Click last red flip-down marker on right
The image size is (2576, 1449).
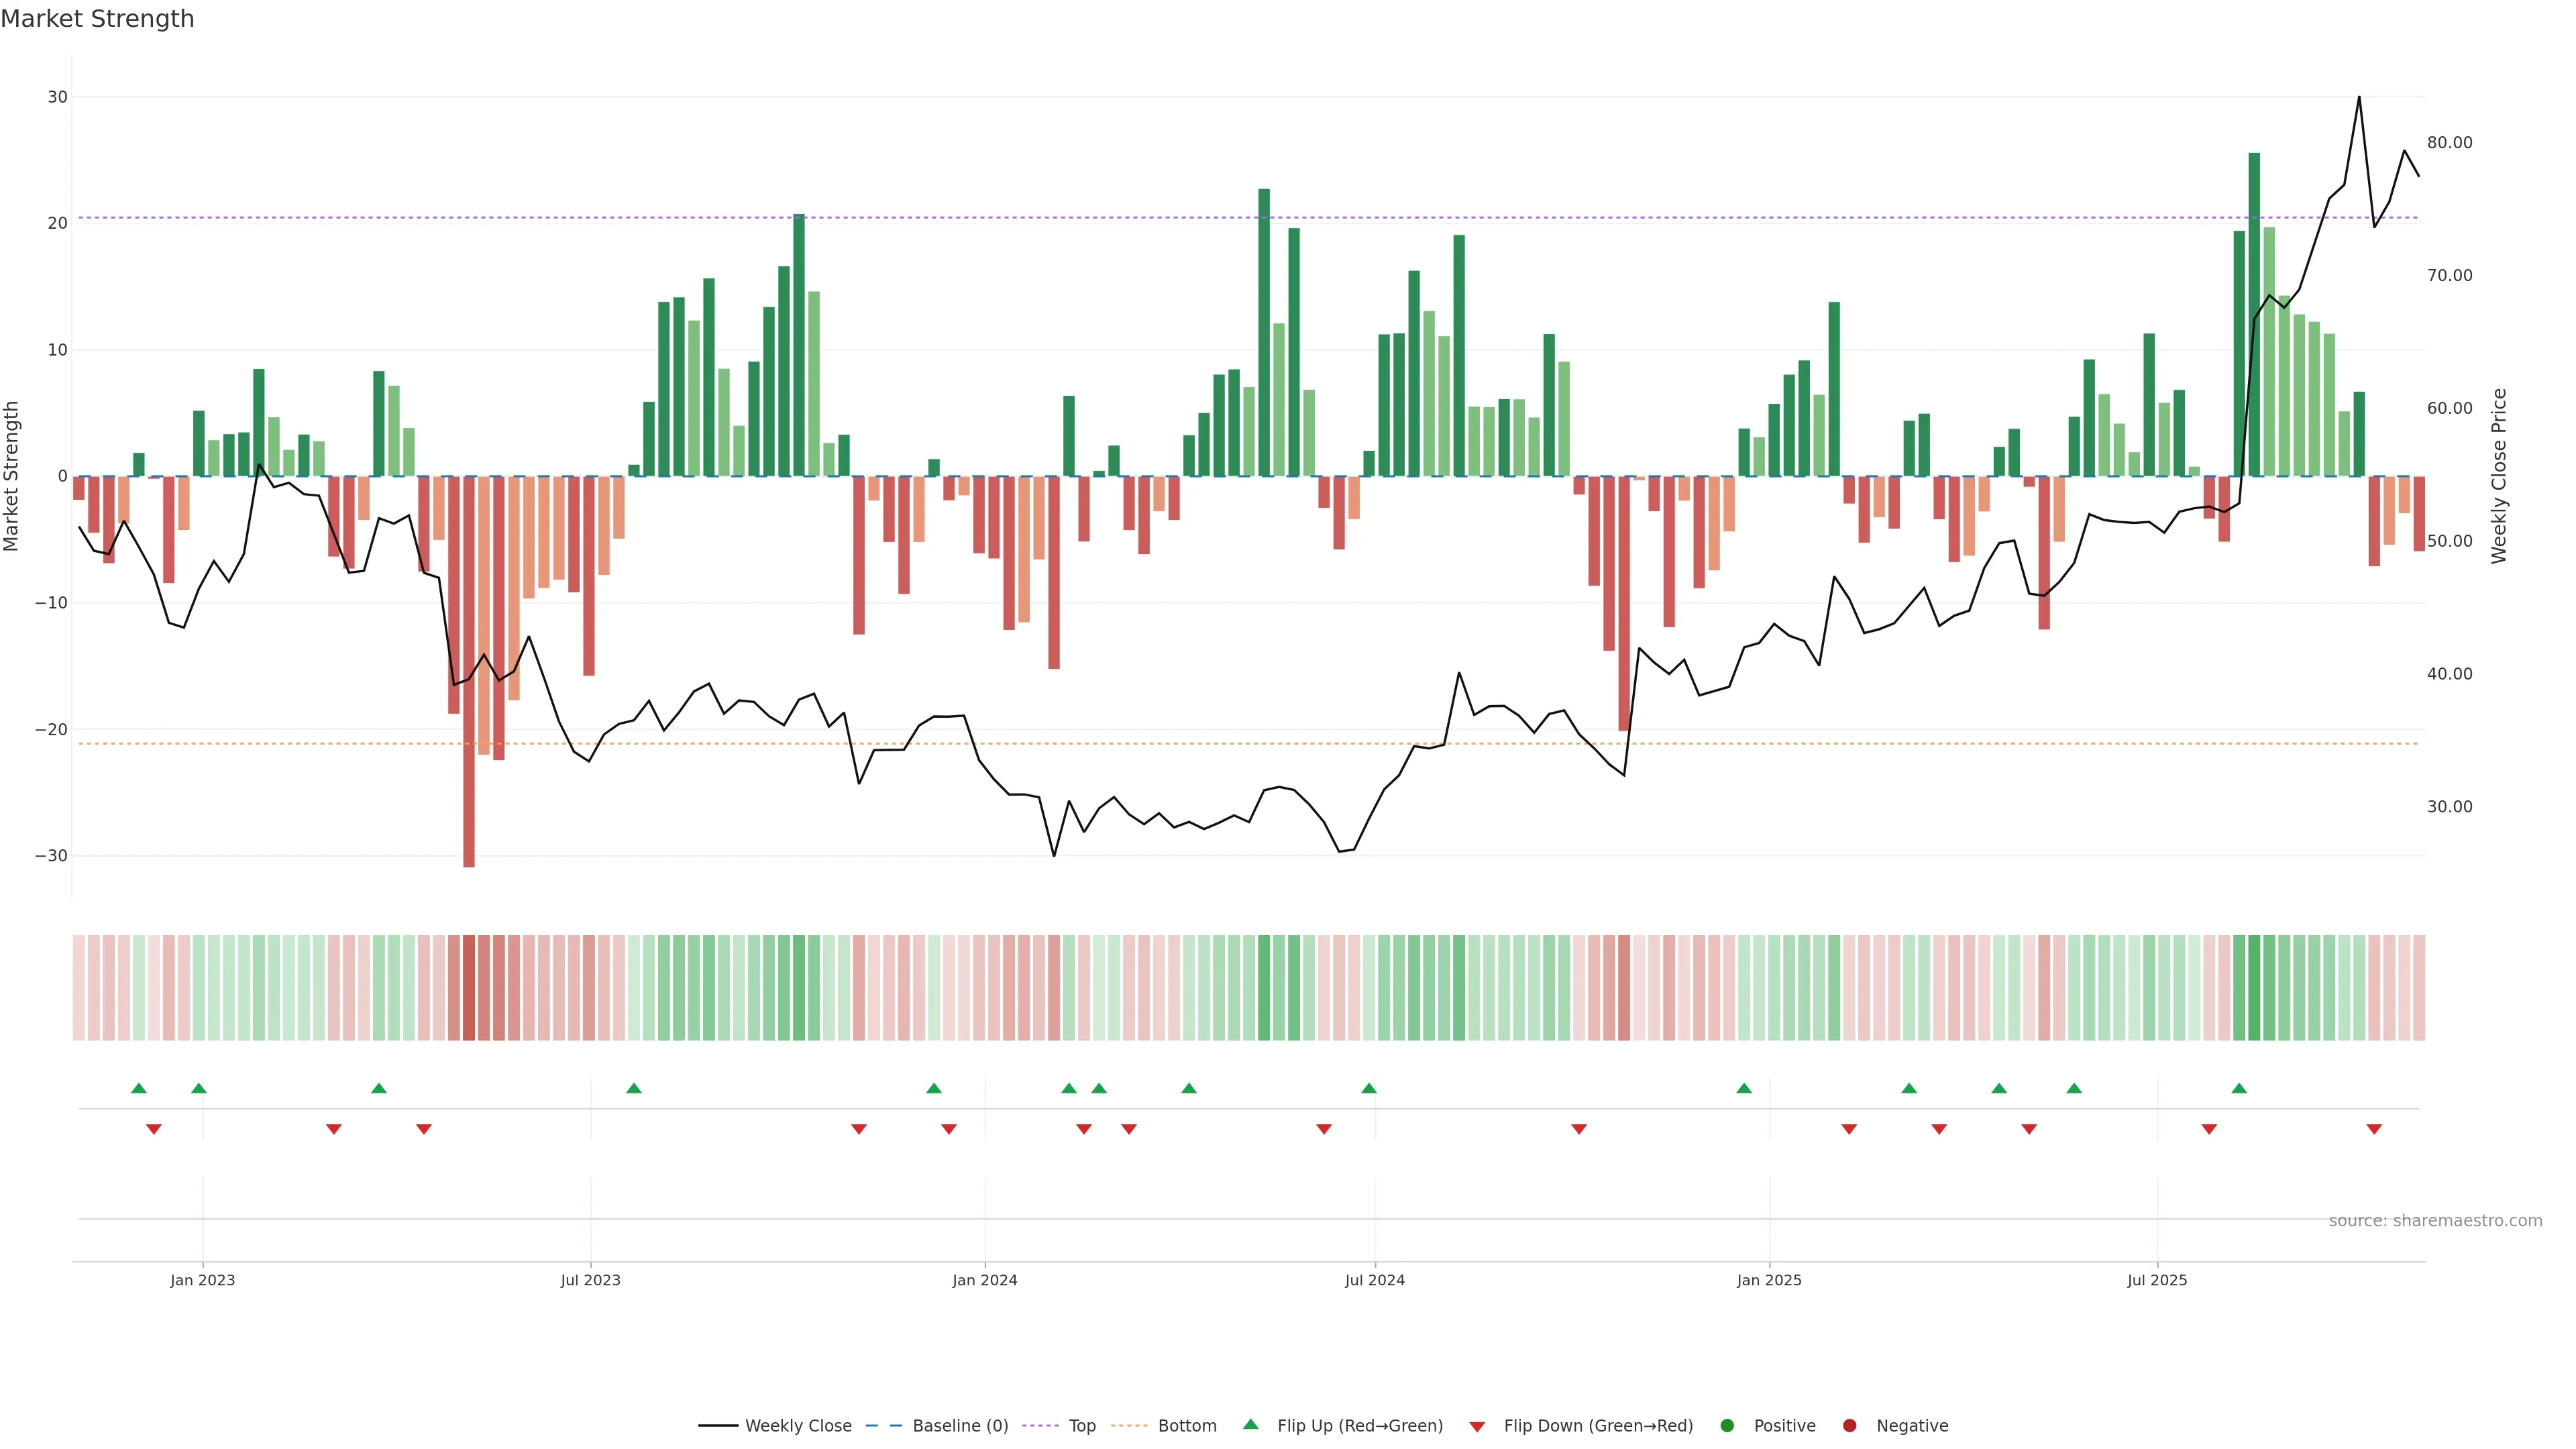point(2374,1129)
